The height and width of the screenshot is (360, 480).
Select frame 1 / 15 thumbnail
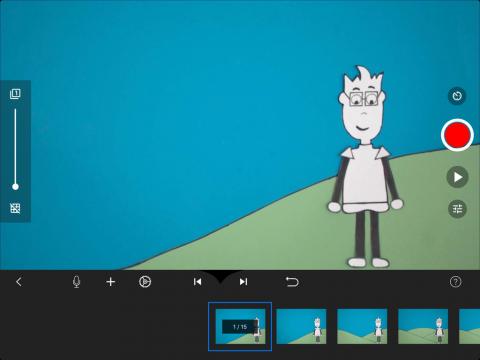coord(240,326)
